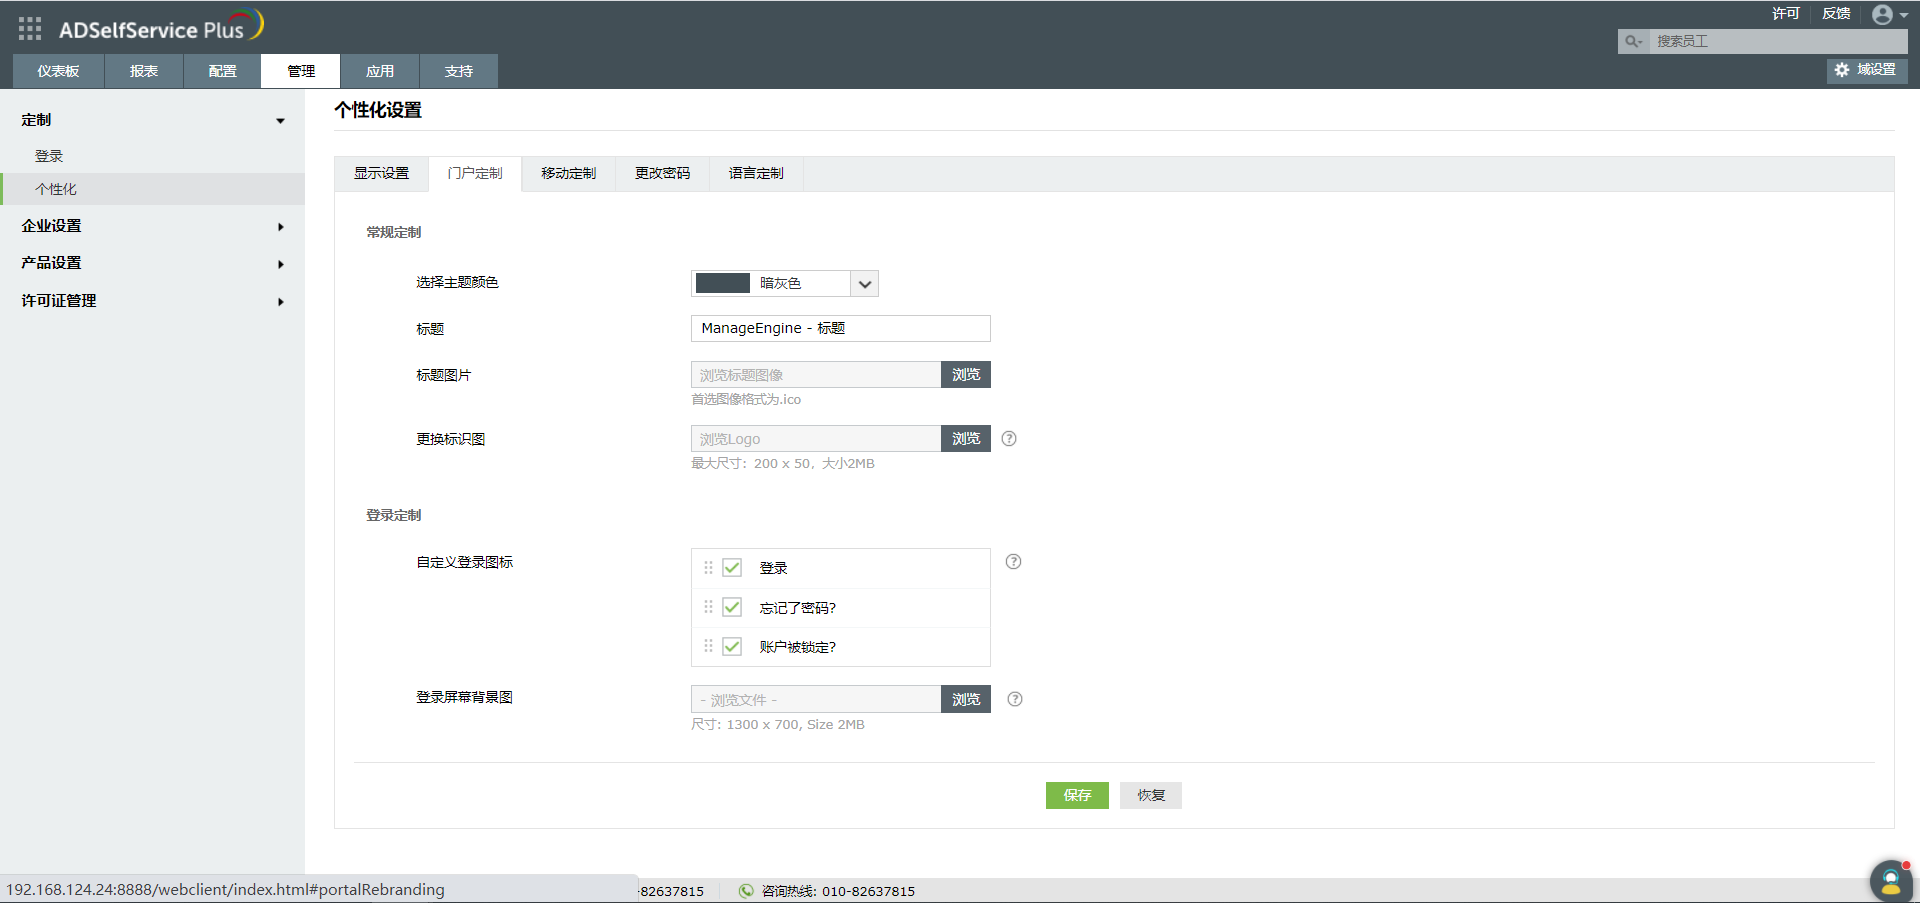Open the chat assistant icon at bottom right

tap(1891, 881)
